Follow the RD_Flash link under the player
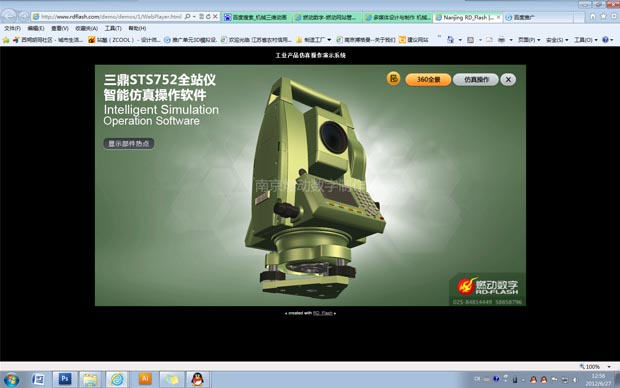This screenshot has width=620, height=388. coord(323,313)
